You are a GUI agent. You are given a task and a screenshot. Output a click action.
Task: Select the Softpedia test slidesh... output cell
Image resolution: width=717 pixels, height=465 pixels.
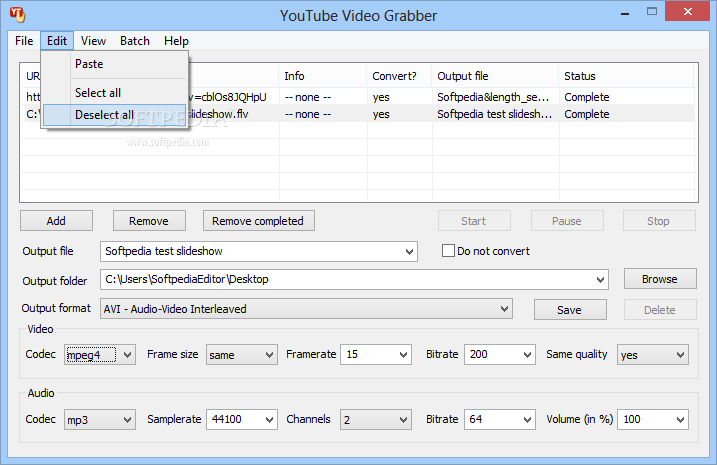(x=494, y=114)
